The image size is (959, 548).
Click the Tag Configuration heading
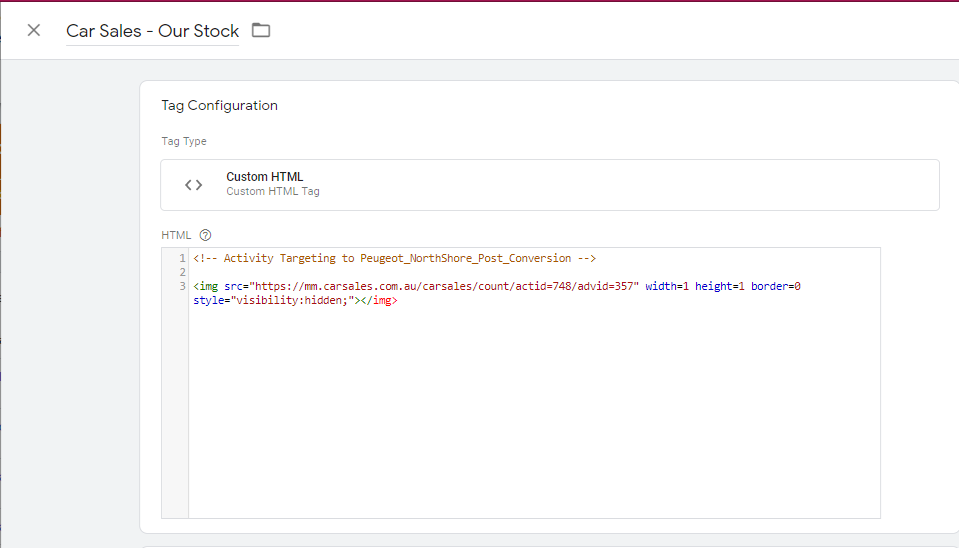point(220,105)
